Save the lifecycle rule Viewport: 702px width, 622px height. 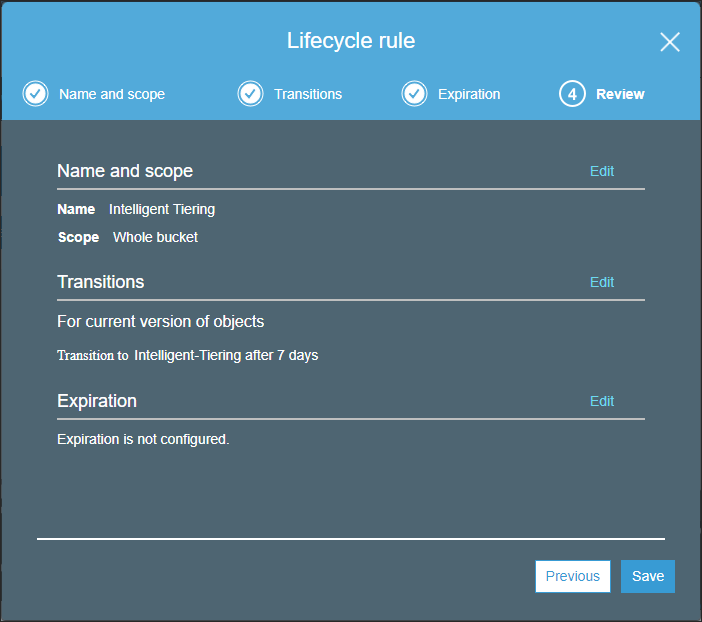click(x=648, y=576)
